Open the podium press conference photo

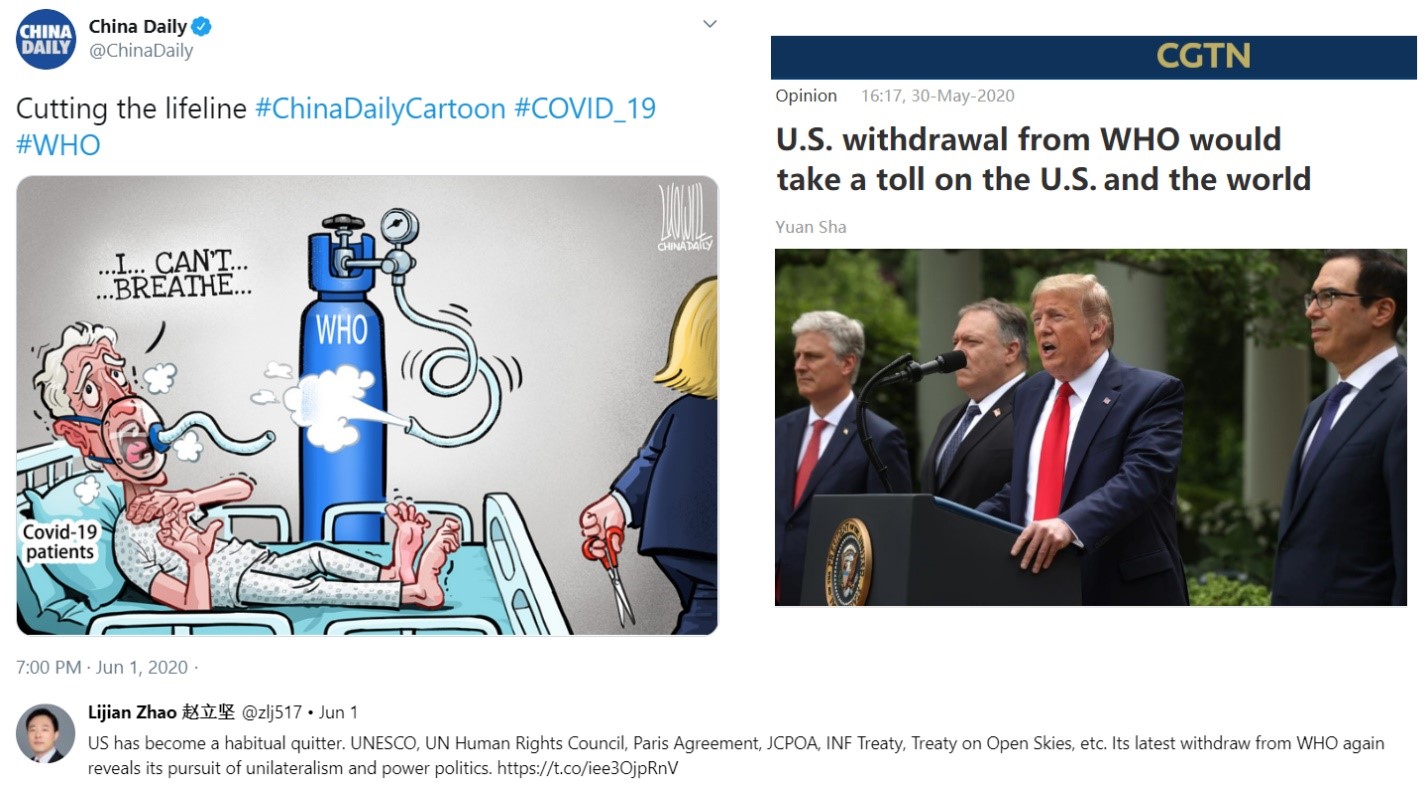(x=1091, y=427)
